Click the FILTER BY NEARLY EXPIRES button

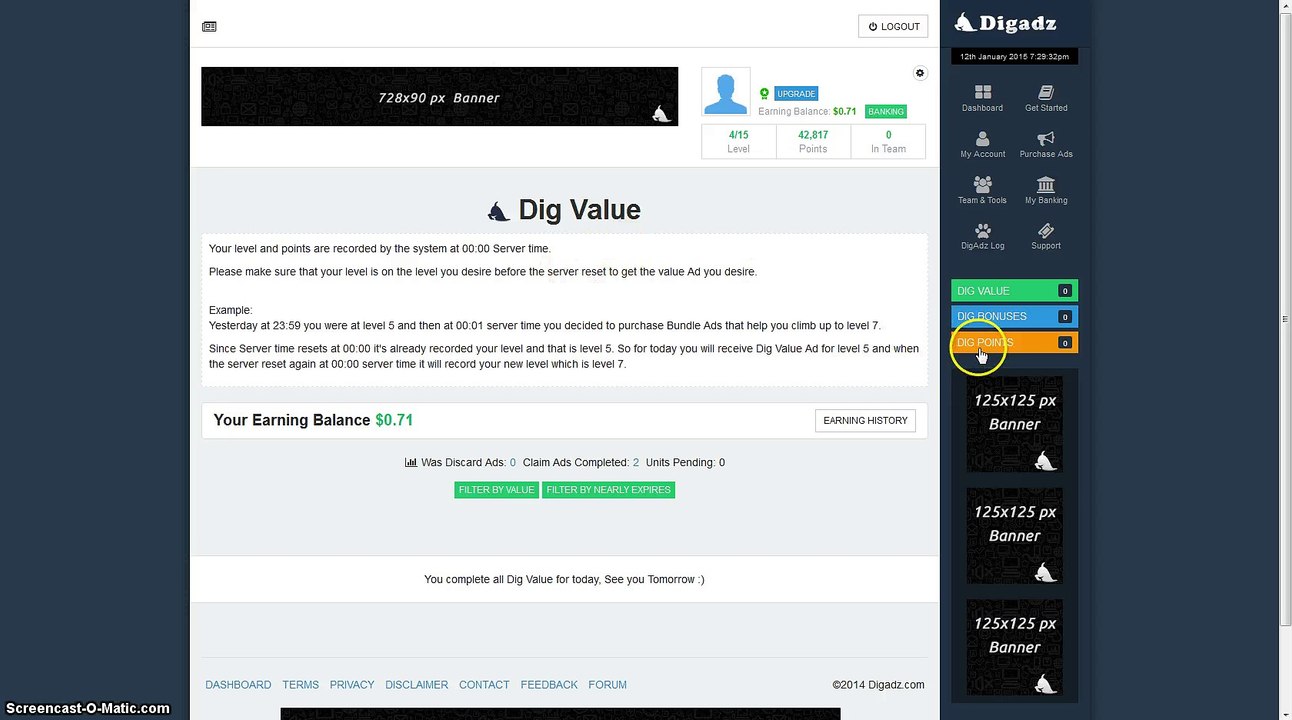click(608, 490)
